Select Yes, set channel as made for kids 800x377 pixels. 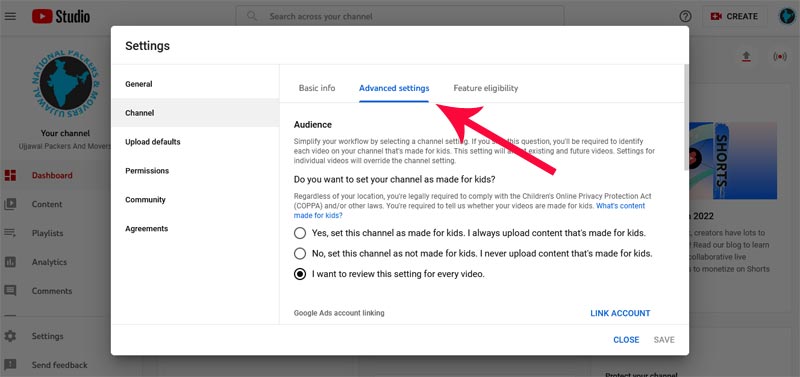[300, 234]
